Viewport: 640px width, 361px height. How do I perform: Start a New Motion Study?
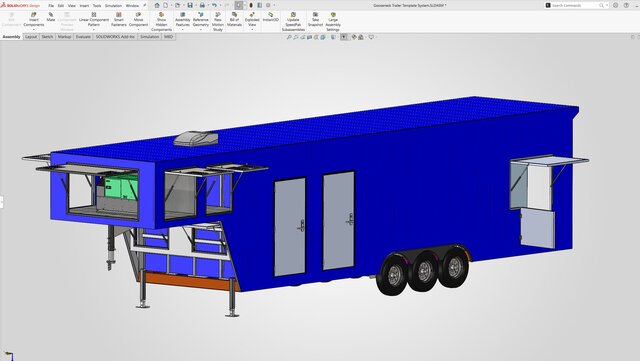click(218, 22)
